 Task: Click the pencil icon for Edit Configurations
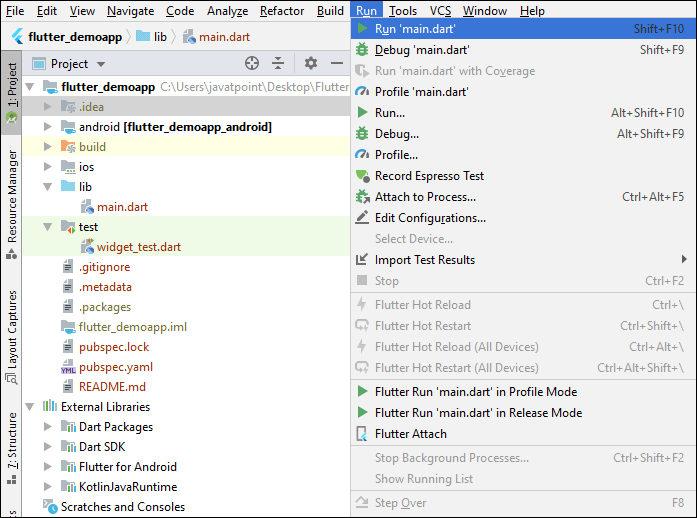tap(362, 217)
